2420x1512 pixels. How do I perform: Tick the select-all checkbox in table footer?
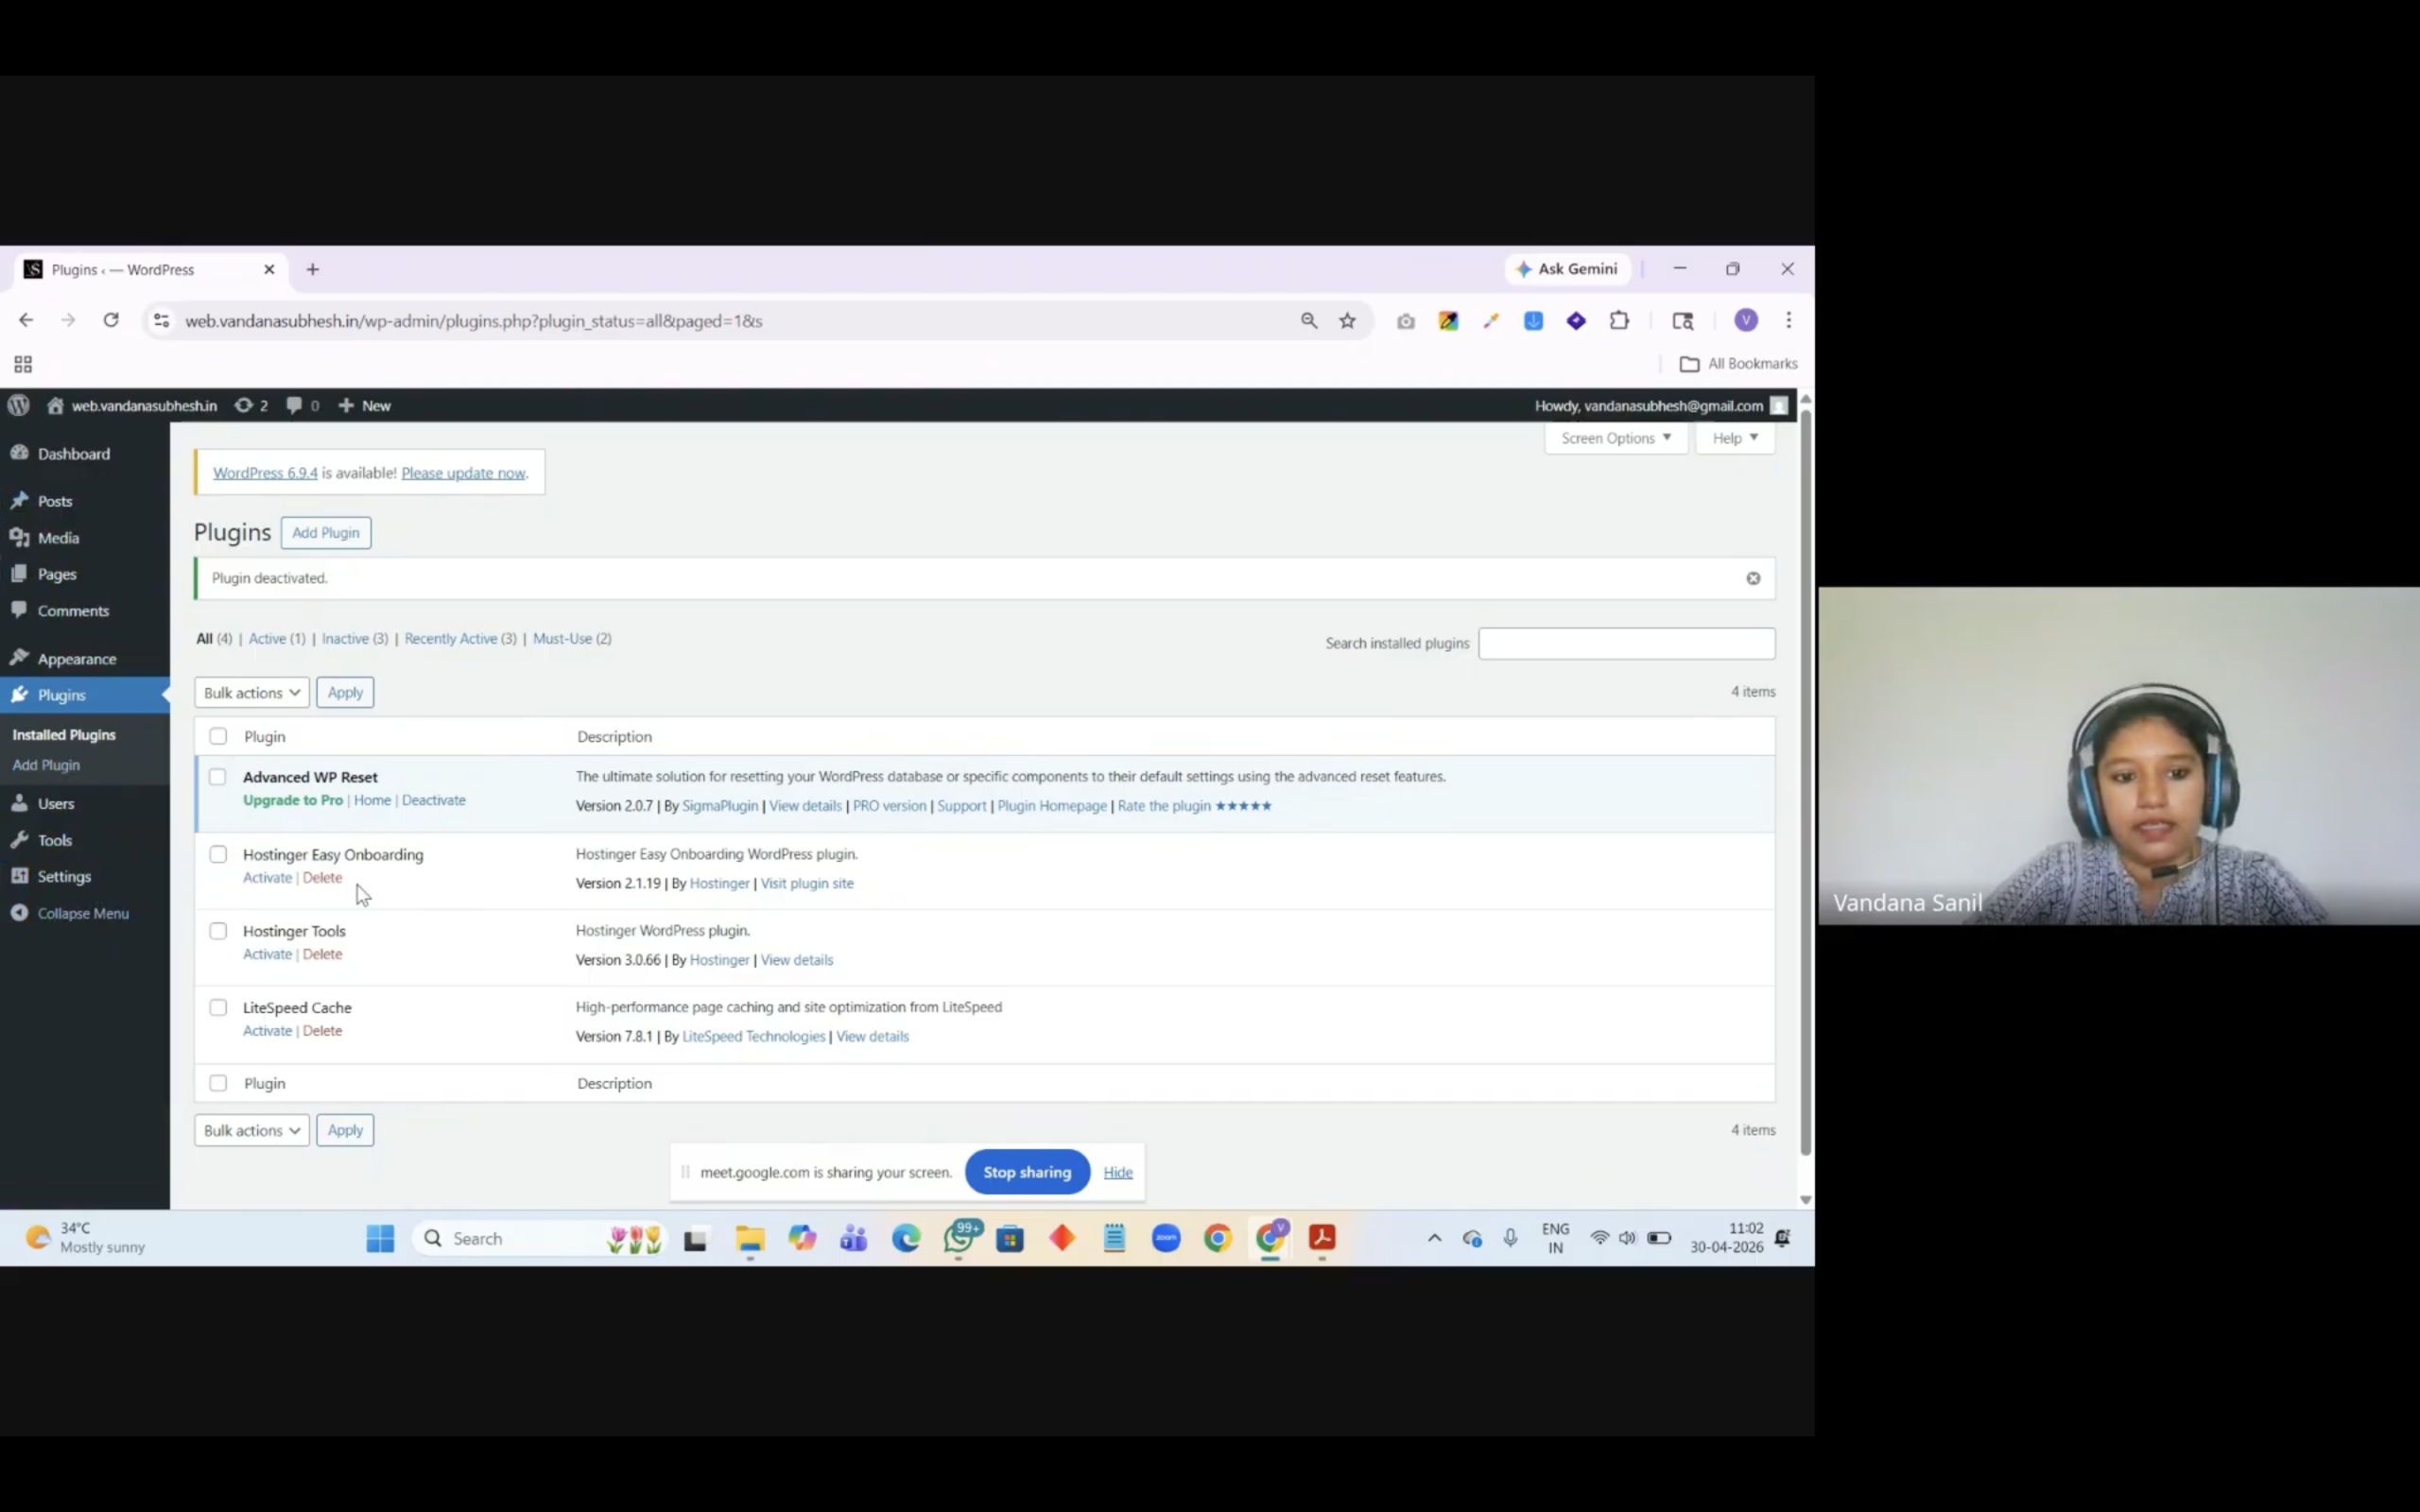[x=218, y=1083]
